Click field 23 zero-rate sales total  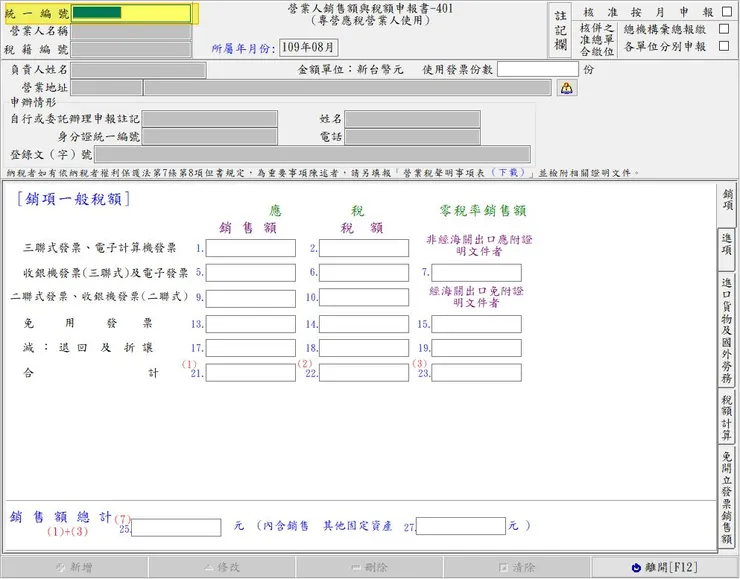tap(477, 373)
